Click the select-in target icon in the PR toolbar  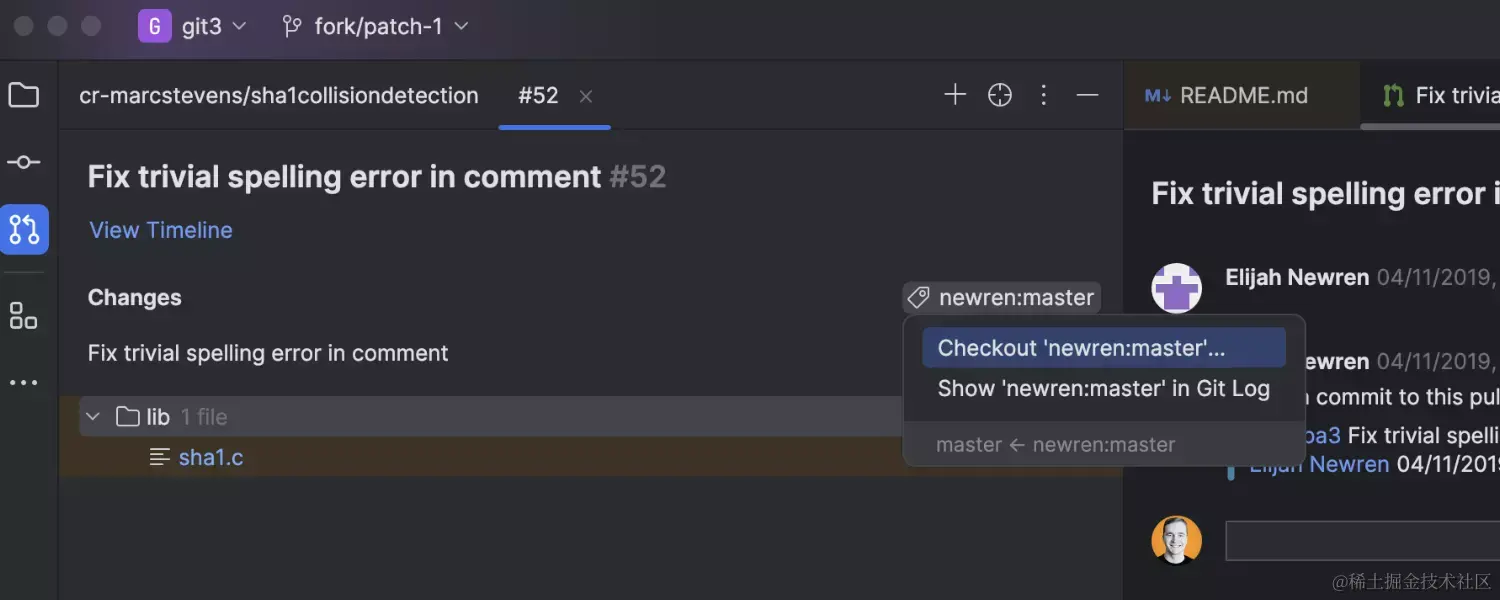click(999, 94)
